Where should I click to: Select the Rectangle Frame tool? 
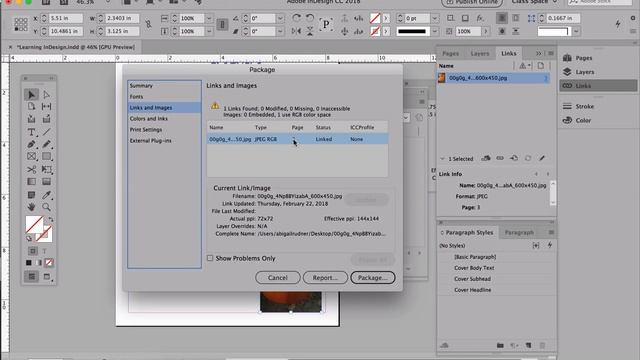pyautogui.click(x=31, y=156)
